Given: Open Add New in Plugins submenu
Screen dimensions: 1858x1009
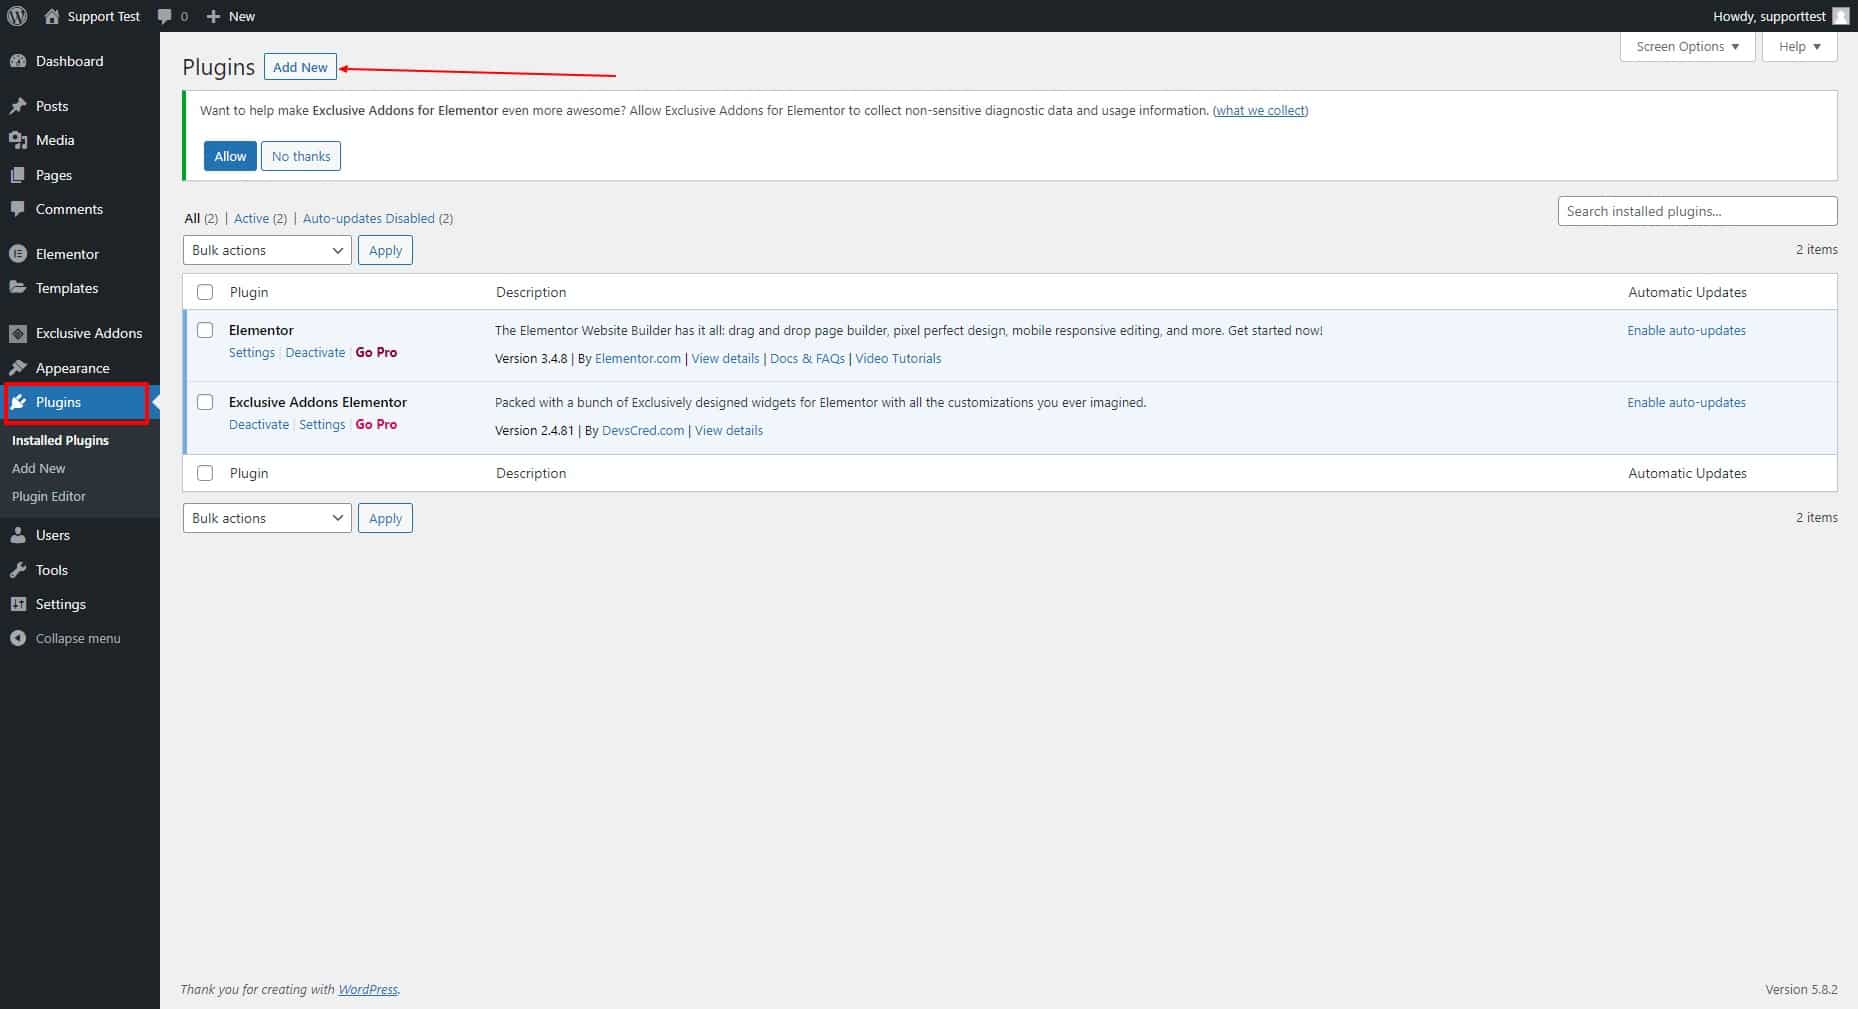Looking at the screenshot, I should [x=39, y=468].
